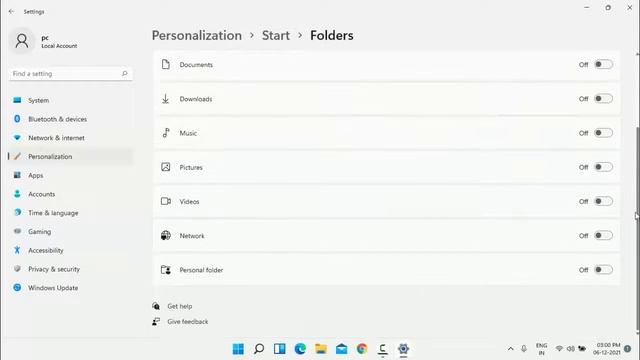Open Apps settings category

coord(70,175)
